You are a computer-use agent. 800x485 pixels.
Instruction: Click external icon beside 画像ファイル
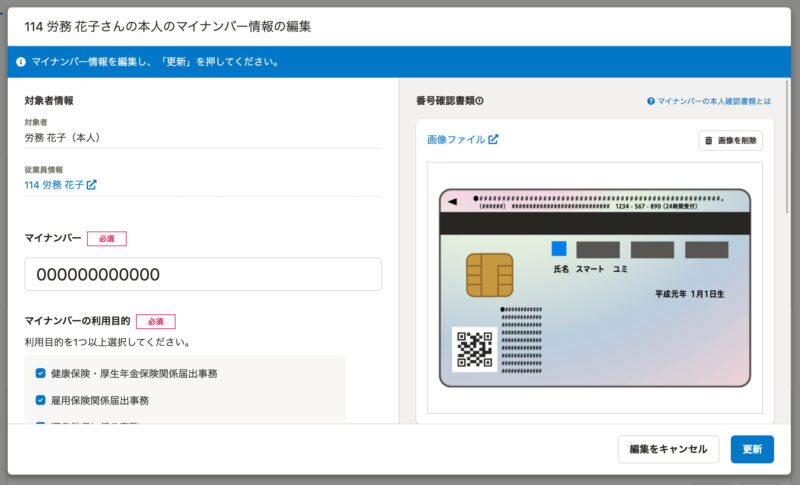tap(493, 139)
